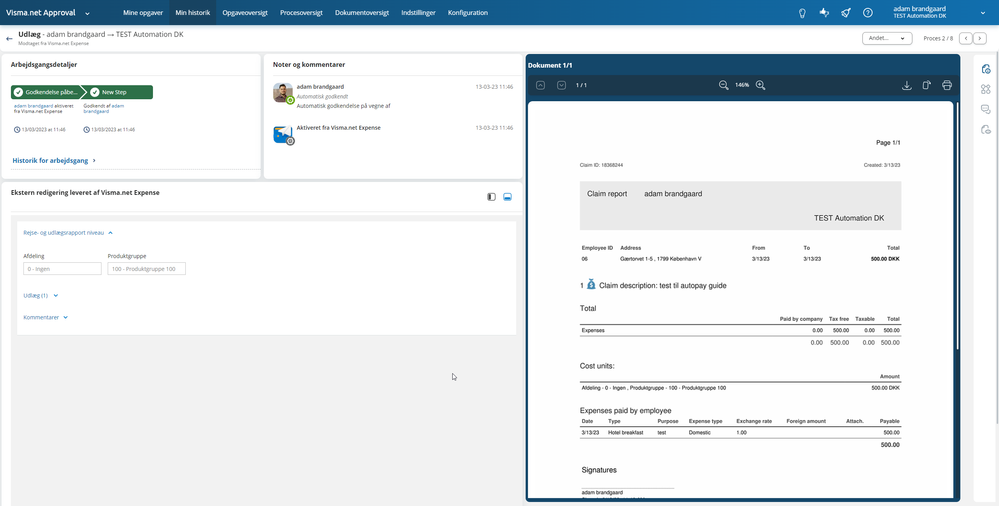The width and height of the screenshot is (999, 506).
Task: Click the 146% zoom level text
Action: 742,85
